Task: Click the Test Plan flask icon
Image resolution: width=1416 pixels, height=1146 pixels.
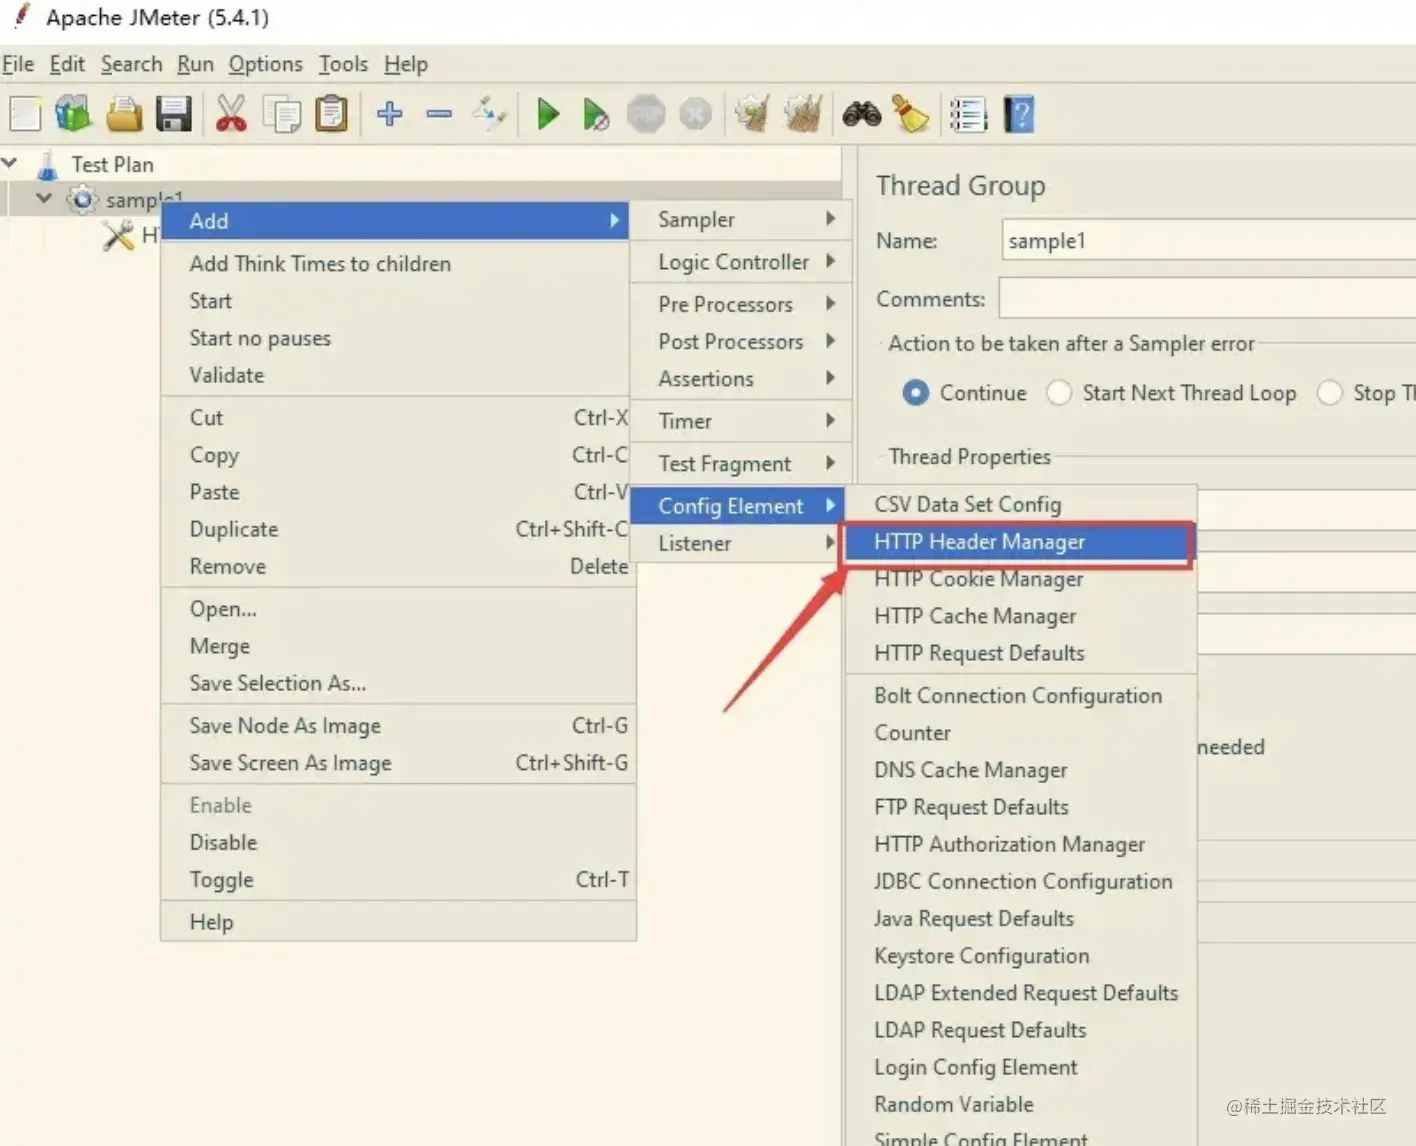Action: click(47, 165)
